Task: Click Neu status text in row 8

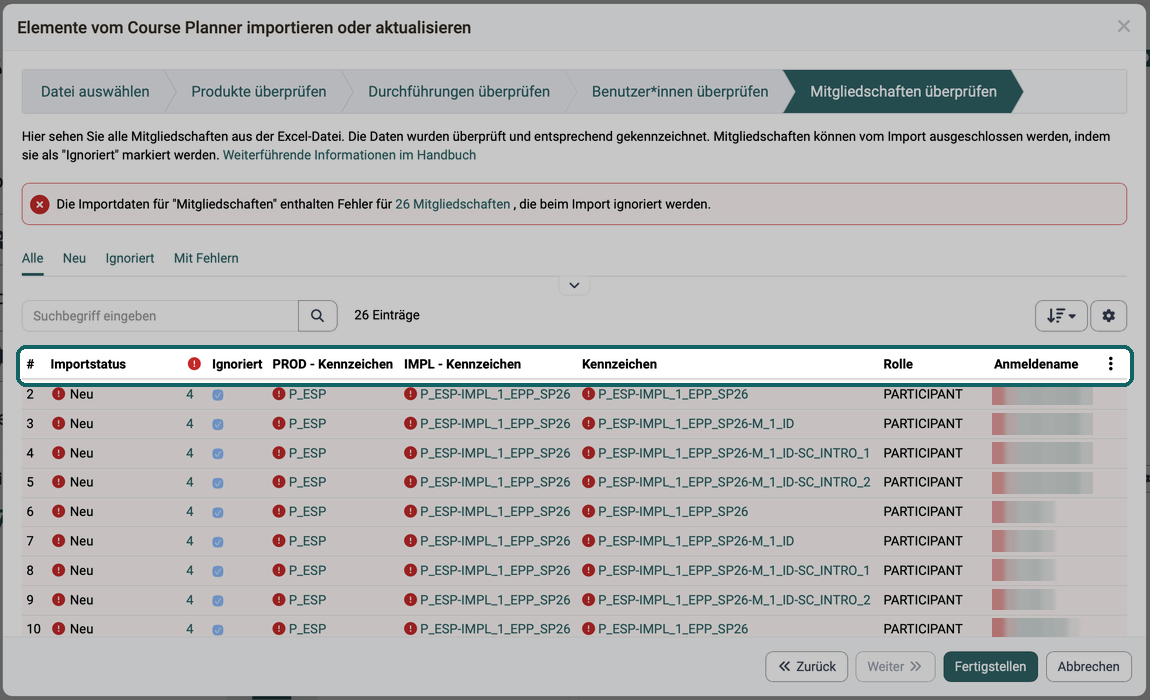Action: (81, 570)
